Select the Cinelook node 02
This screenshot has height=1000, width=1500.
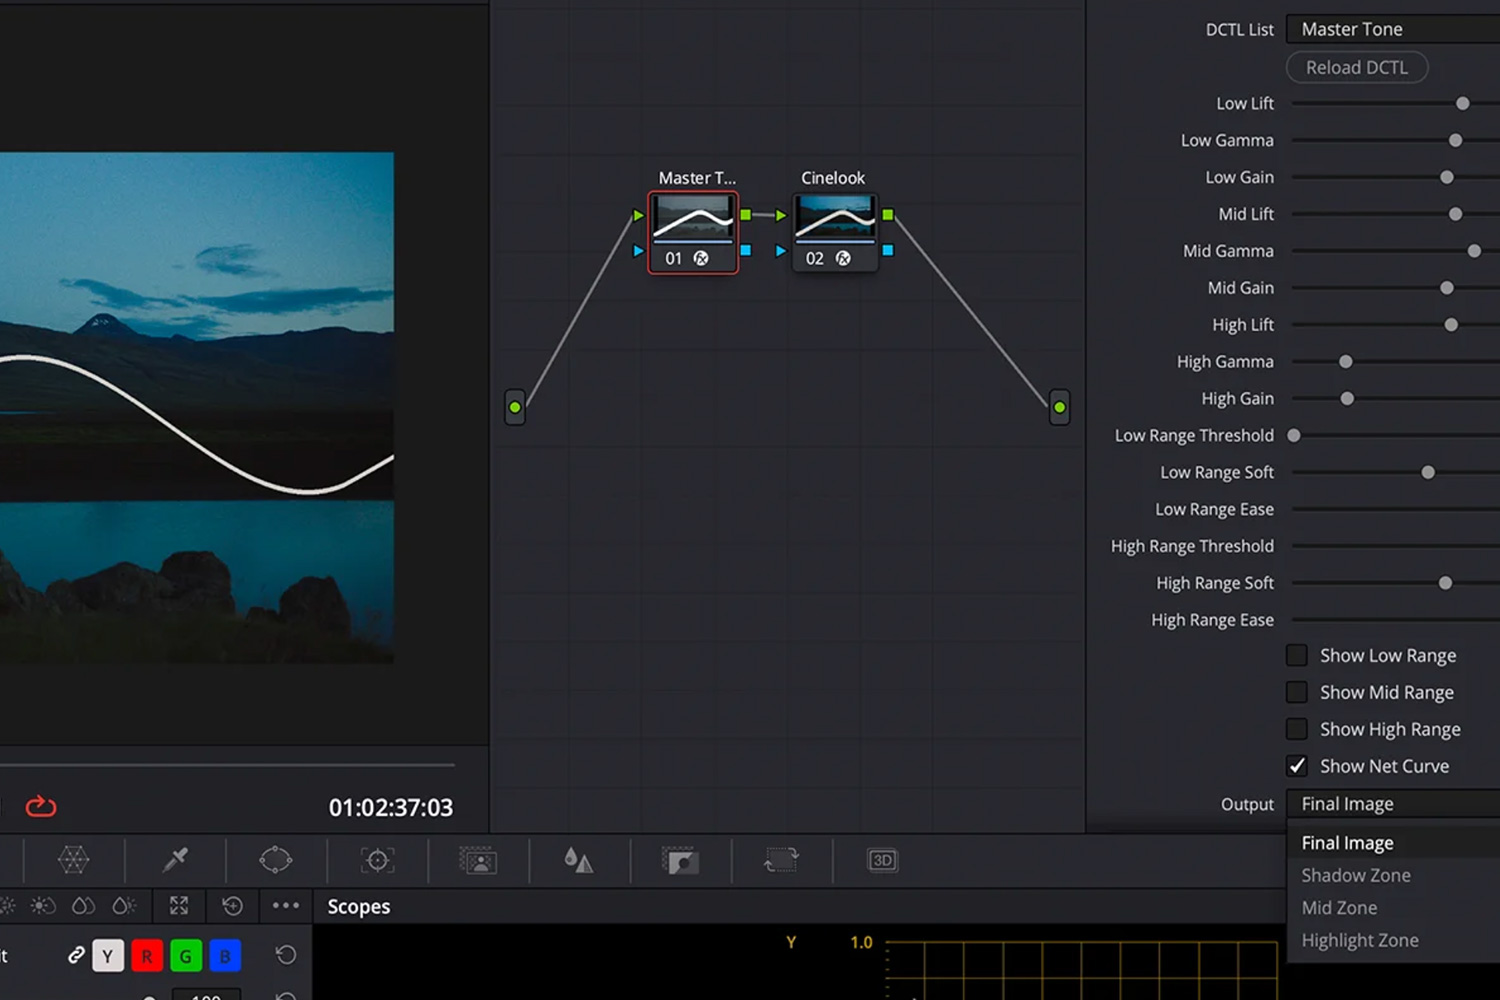pyautogui.click(x=835, y=232)
